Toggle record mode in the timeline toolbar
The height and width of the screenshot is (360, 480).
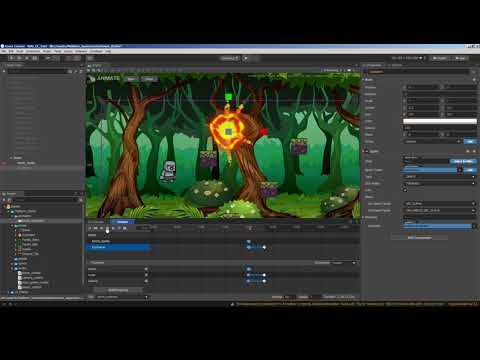90,228
